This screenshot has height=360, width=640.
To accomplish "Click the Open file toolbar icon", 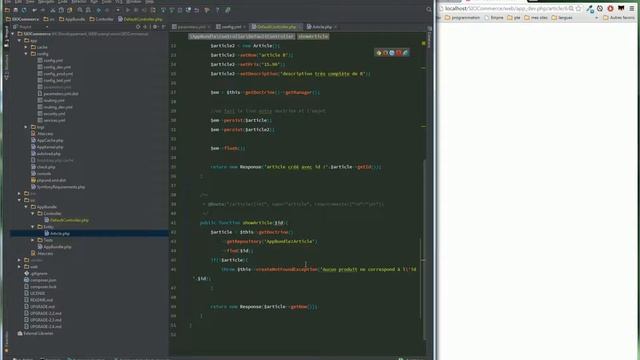I will point(7,10).
